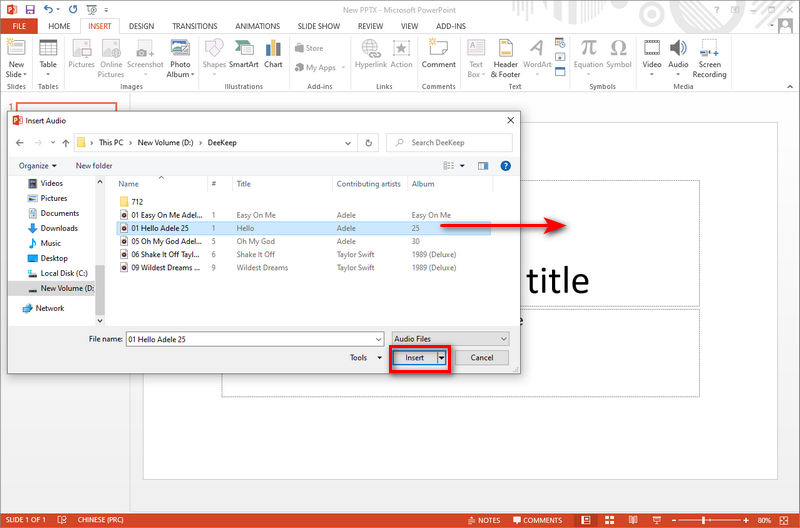Click the Undo arrow in quick access toolbar
Image resolution: width=800 pixels, height=528 pixels.
[48, 9]
